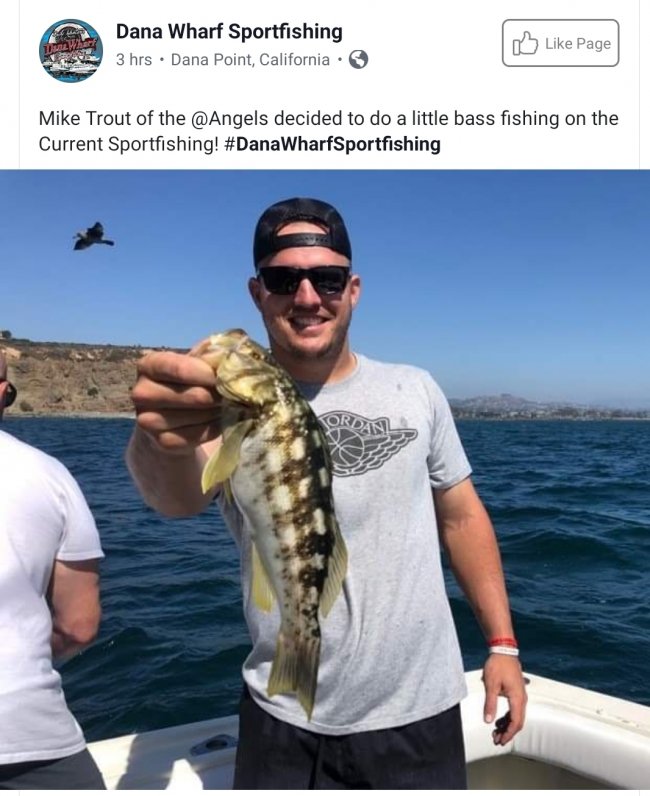Click the man's black sunglasses
This screenshot has width=650, height=796.
click(x=304, y=280)
